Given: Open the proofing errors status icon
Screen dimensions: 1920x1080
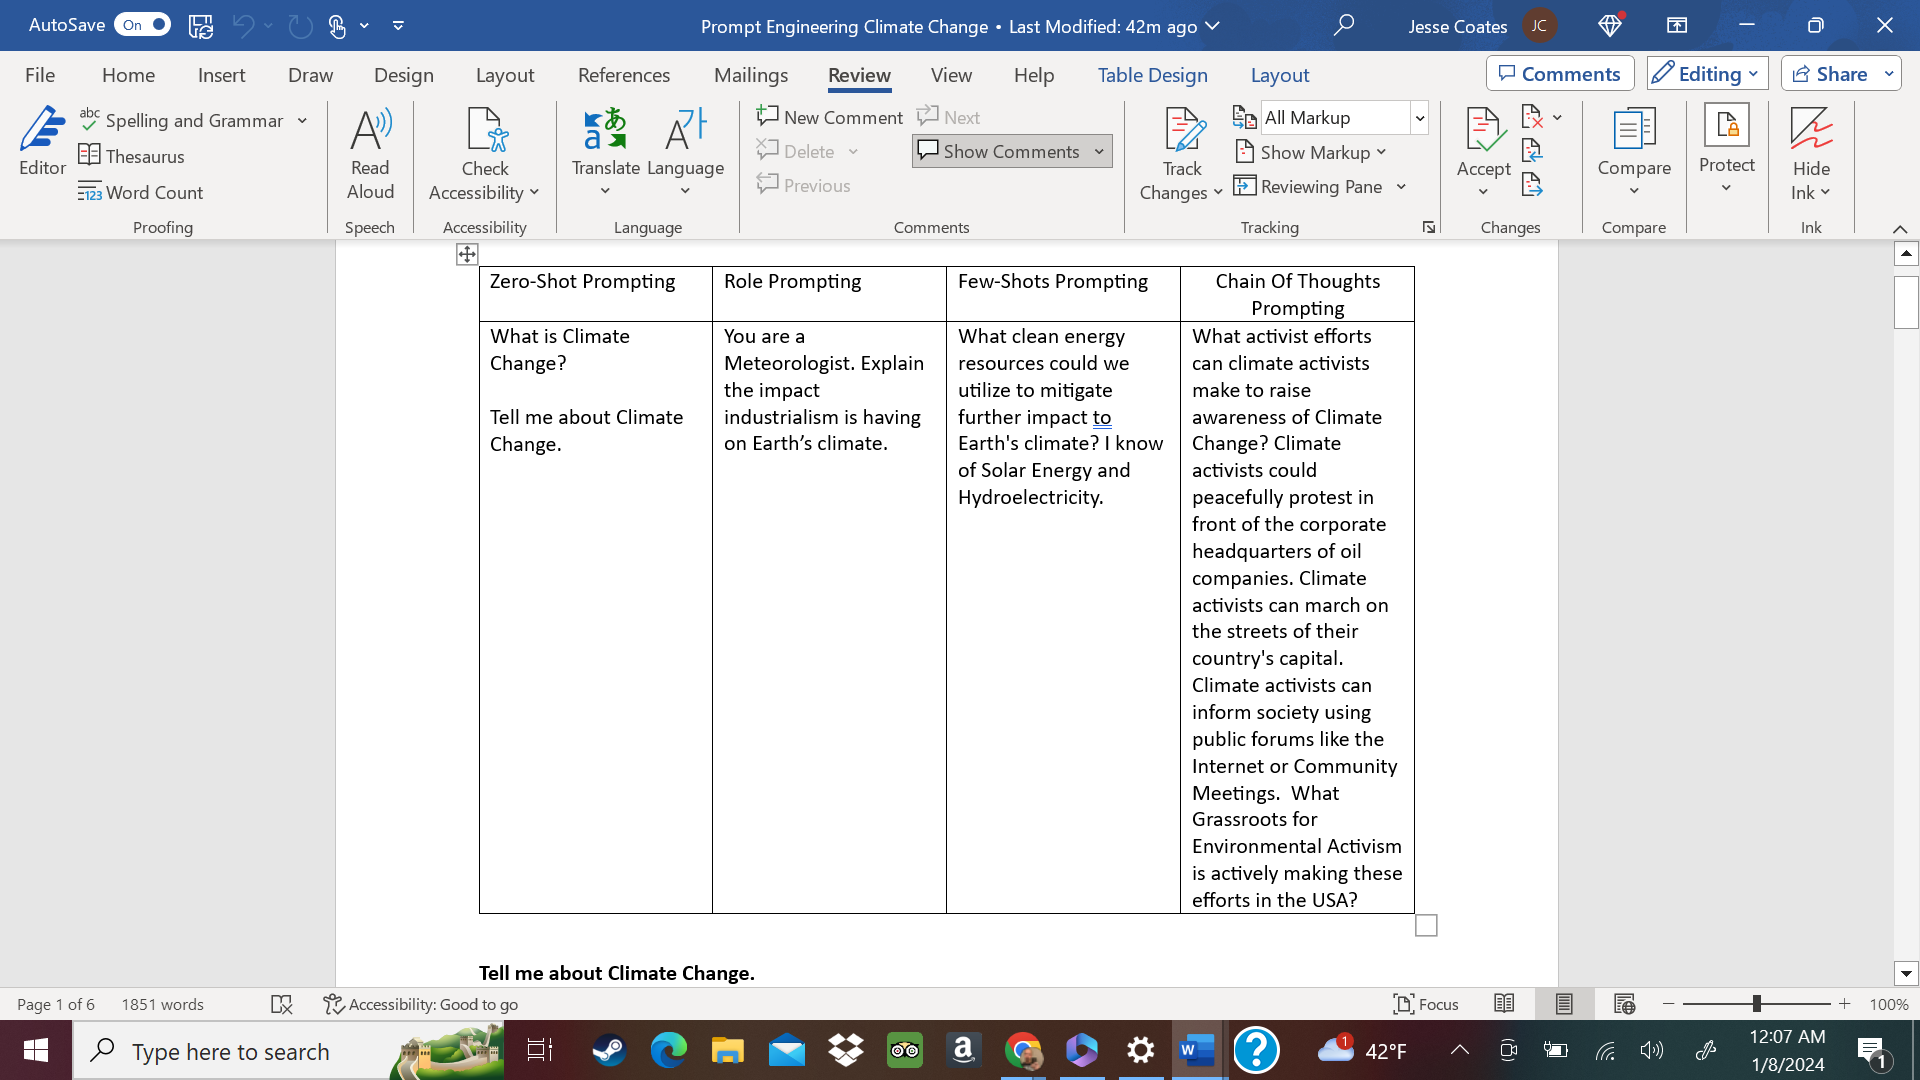Looking at the screenshot, I should pos(282,1004).
